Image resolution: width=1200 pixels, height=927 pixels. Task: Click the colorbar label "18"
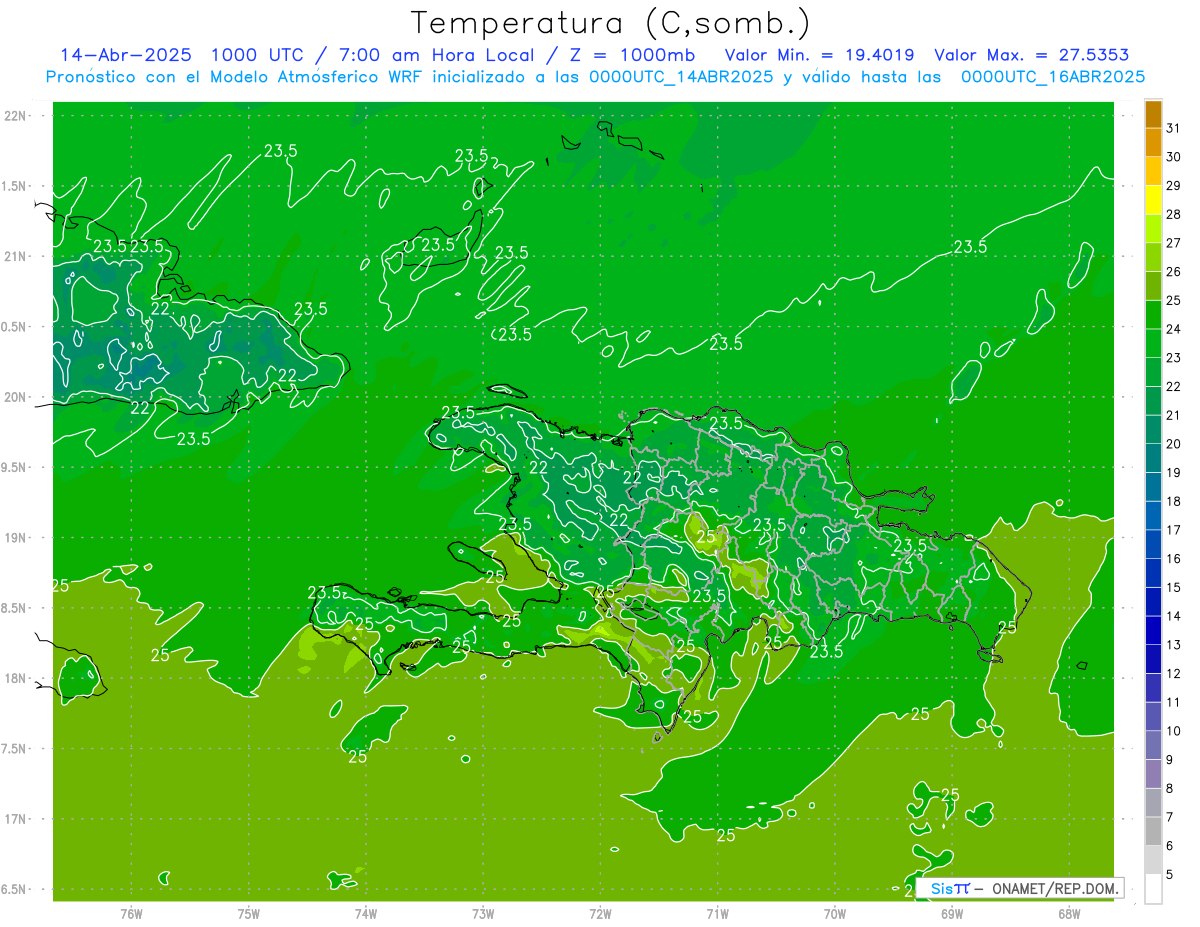(1174, 501)
